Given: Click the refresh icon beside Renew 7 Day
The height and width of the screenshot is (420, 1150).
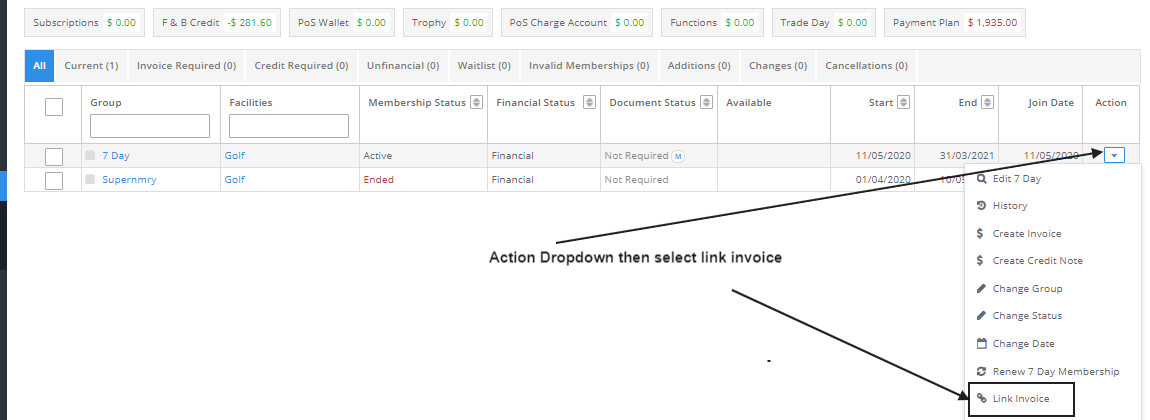Looking at the screenshot, I should click(982, 372).
